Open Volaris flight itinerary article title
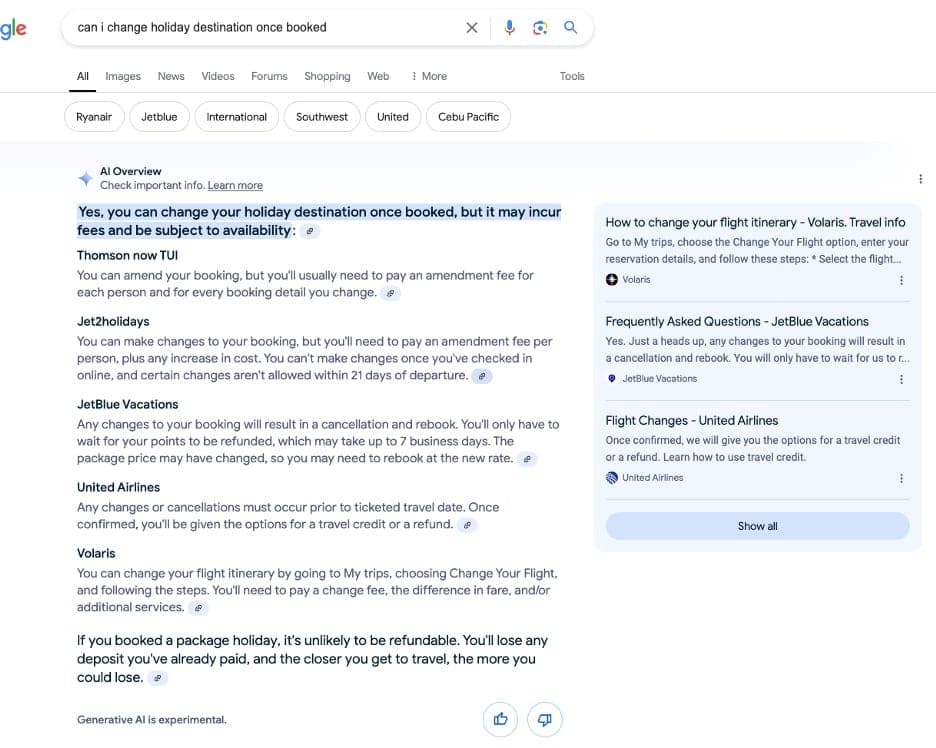 tap(755, 222)
